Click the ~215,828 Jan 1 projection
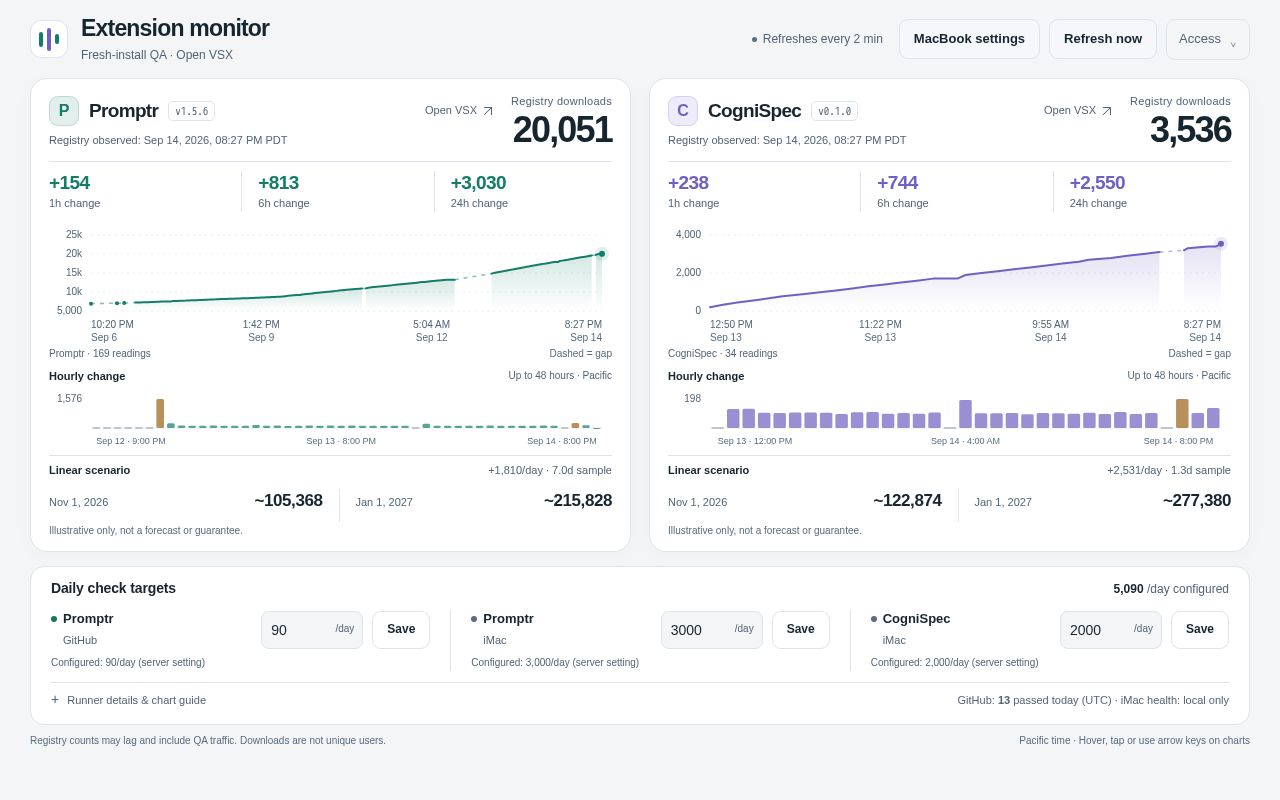This screenshot has width=1280, height=800. coord(578,501)
